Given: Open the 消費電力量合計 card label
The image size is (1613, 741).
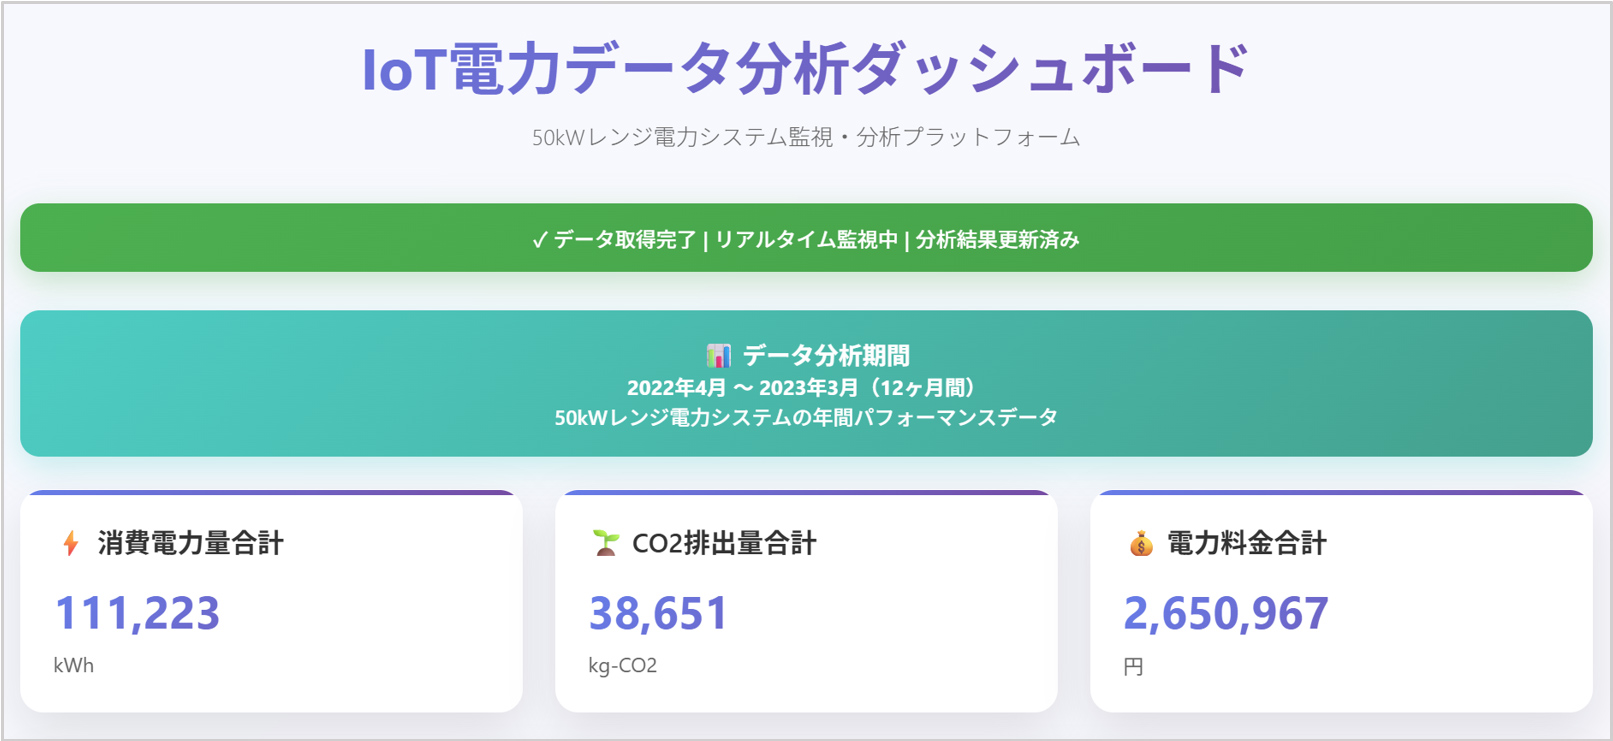Looking at the screenshot, I should click(x=191, y=543).
